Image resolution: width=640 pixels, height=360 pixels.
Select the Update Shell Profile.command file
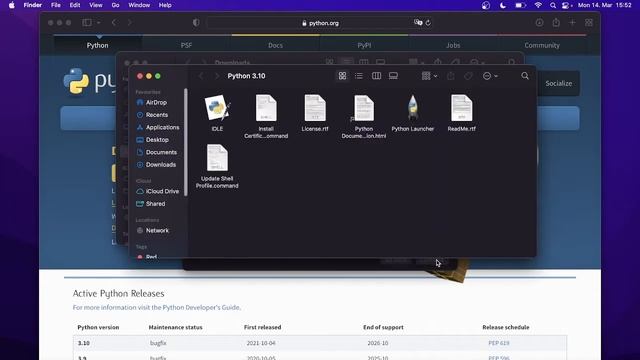217,158
